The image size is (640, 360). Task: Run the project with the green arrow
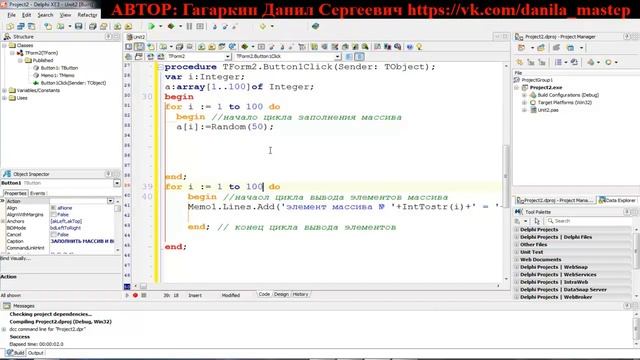click(x=151, y=27)
